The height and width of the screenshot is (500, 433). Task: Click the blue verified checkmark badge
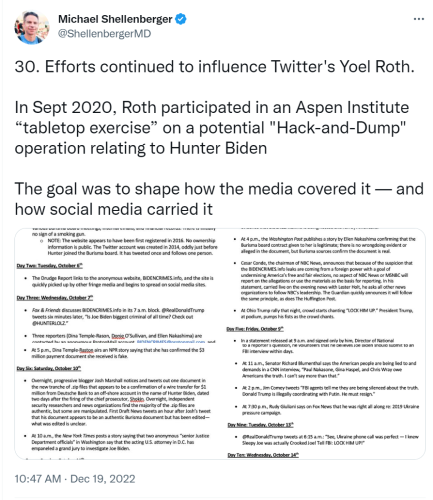coord(181,19)
